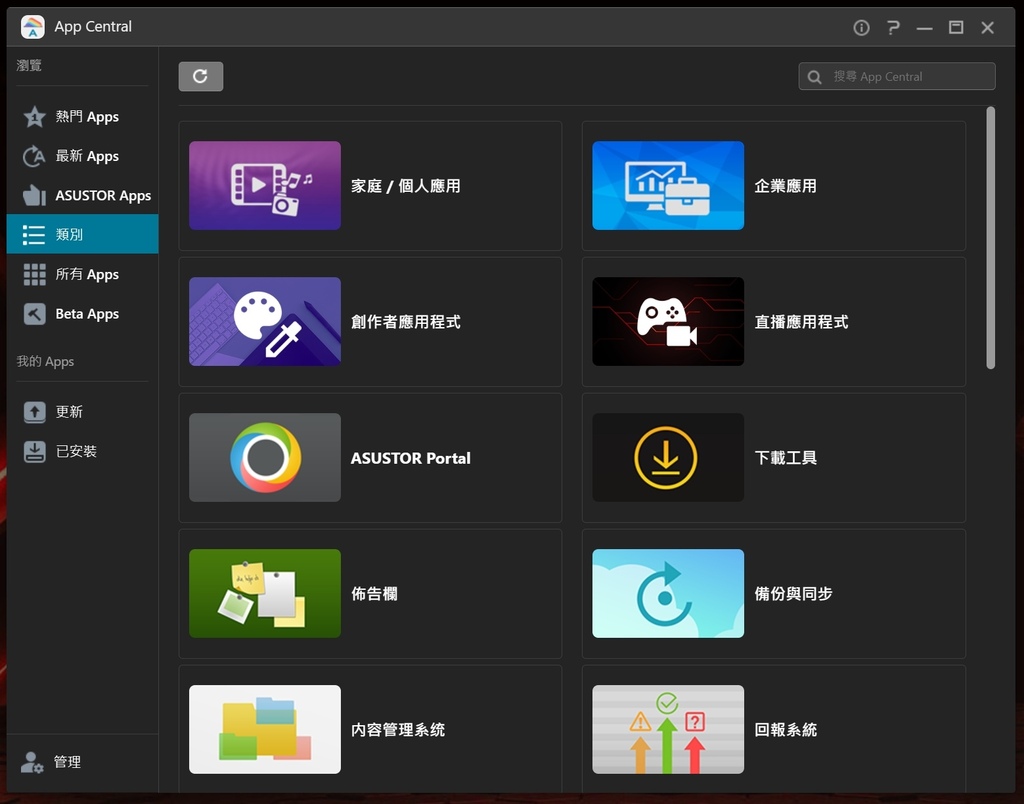Click the 已安裝 download-tray icon
This screenshot has height=804, width=1024.
[34, 451]
